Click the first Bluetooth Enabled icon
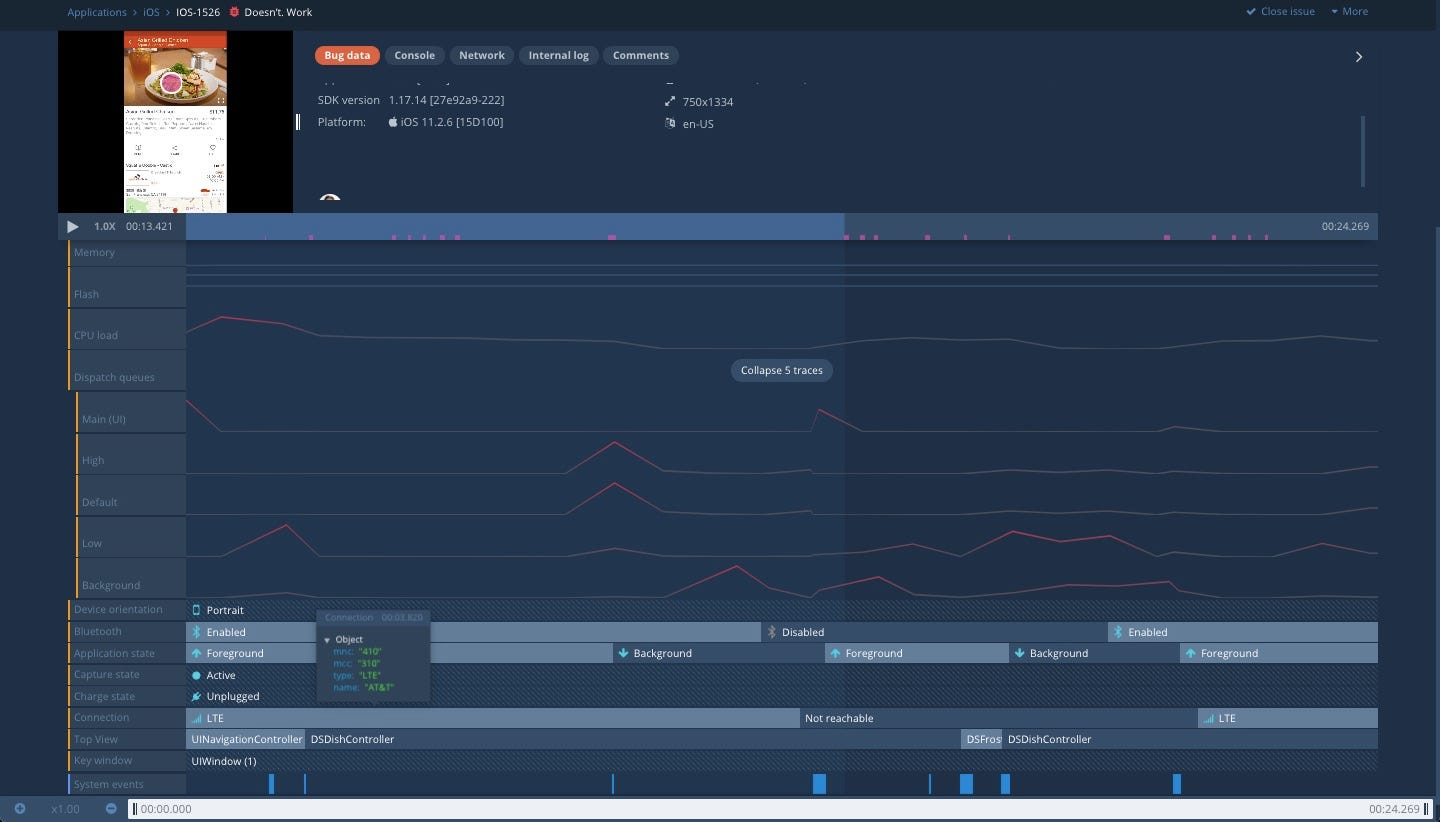 (197, 632)
